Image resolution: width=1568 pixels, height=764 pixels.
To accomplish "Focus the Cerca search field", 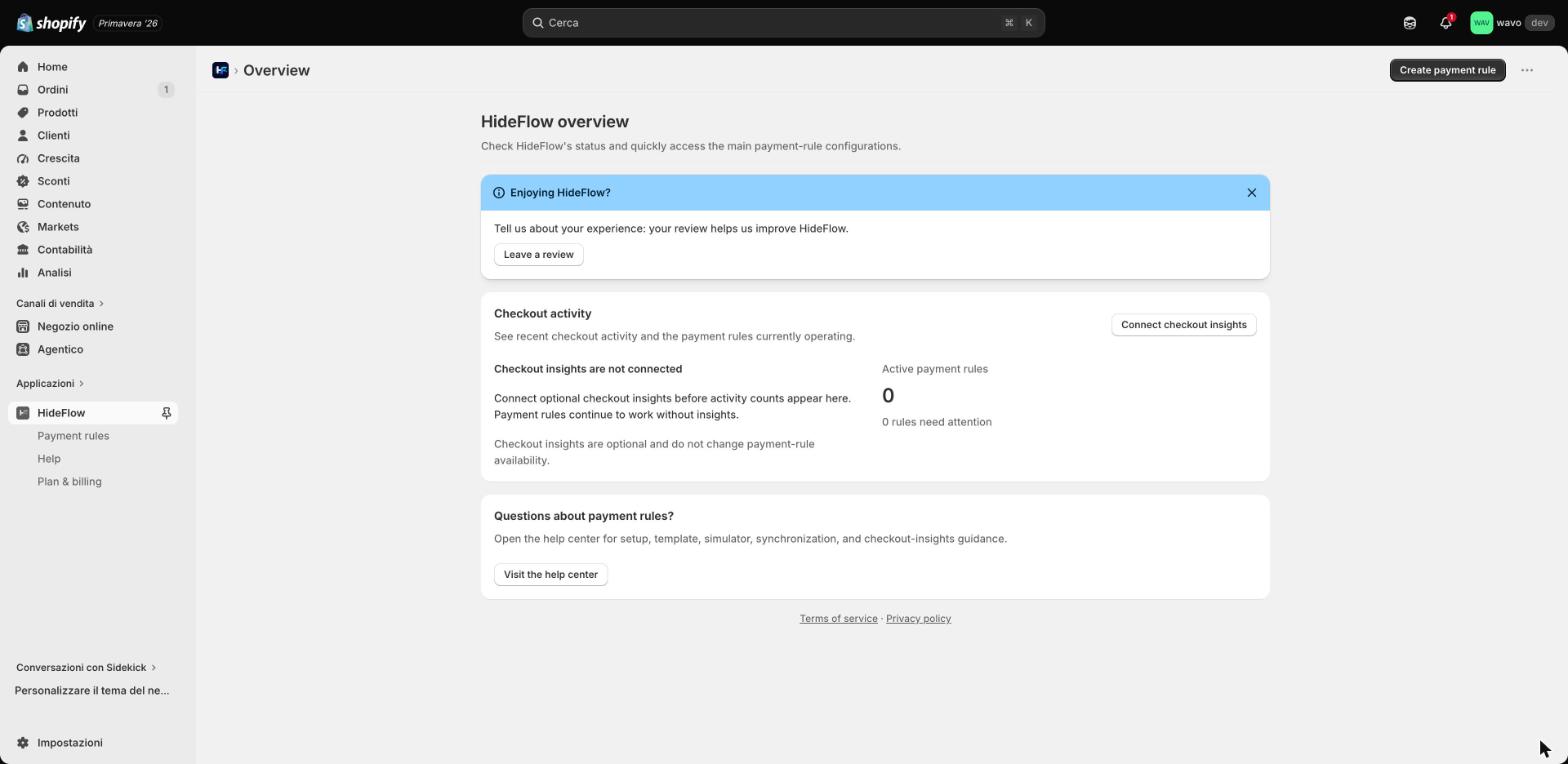I will (x=783, y=23).
